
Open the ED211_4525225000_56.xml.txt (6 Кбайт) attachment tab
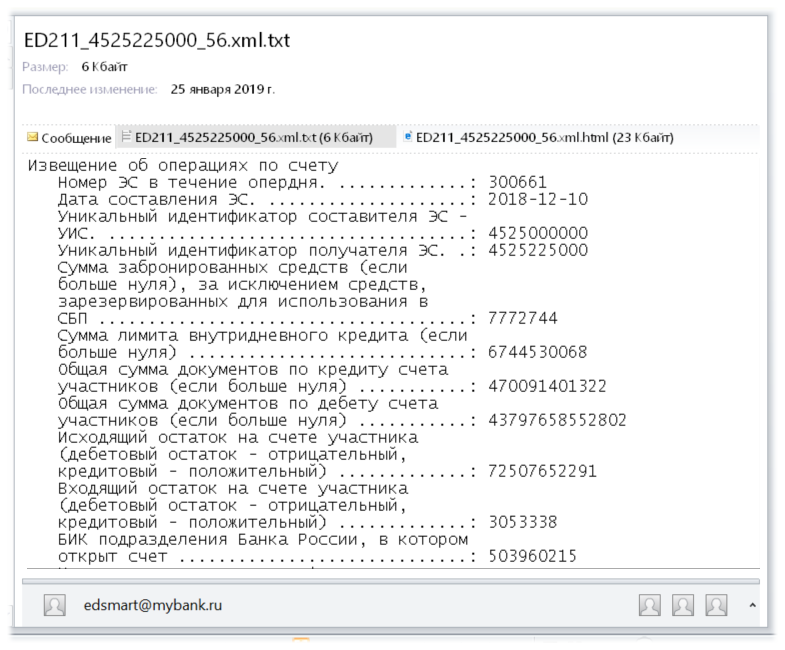[254, 137]
